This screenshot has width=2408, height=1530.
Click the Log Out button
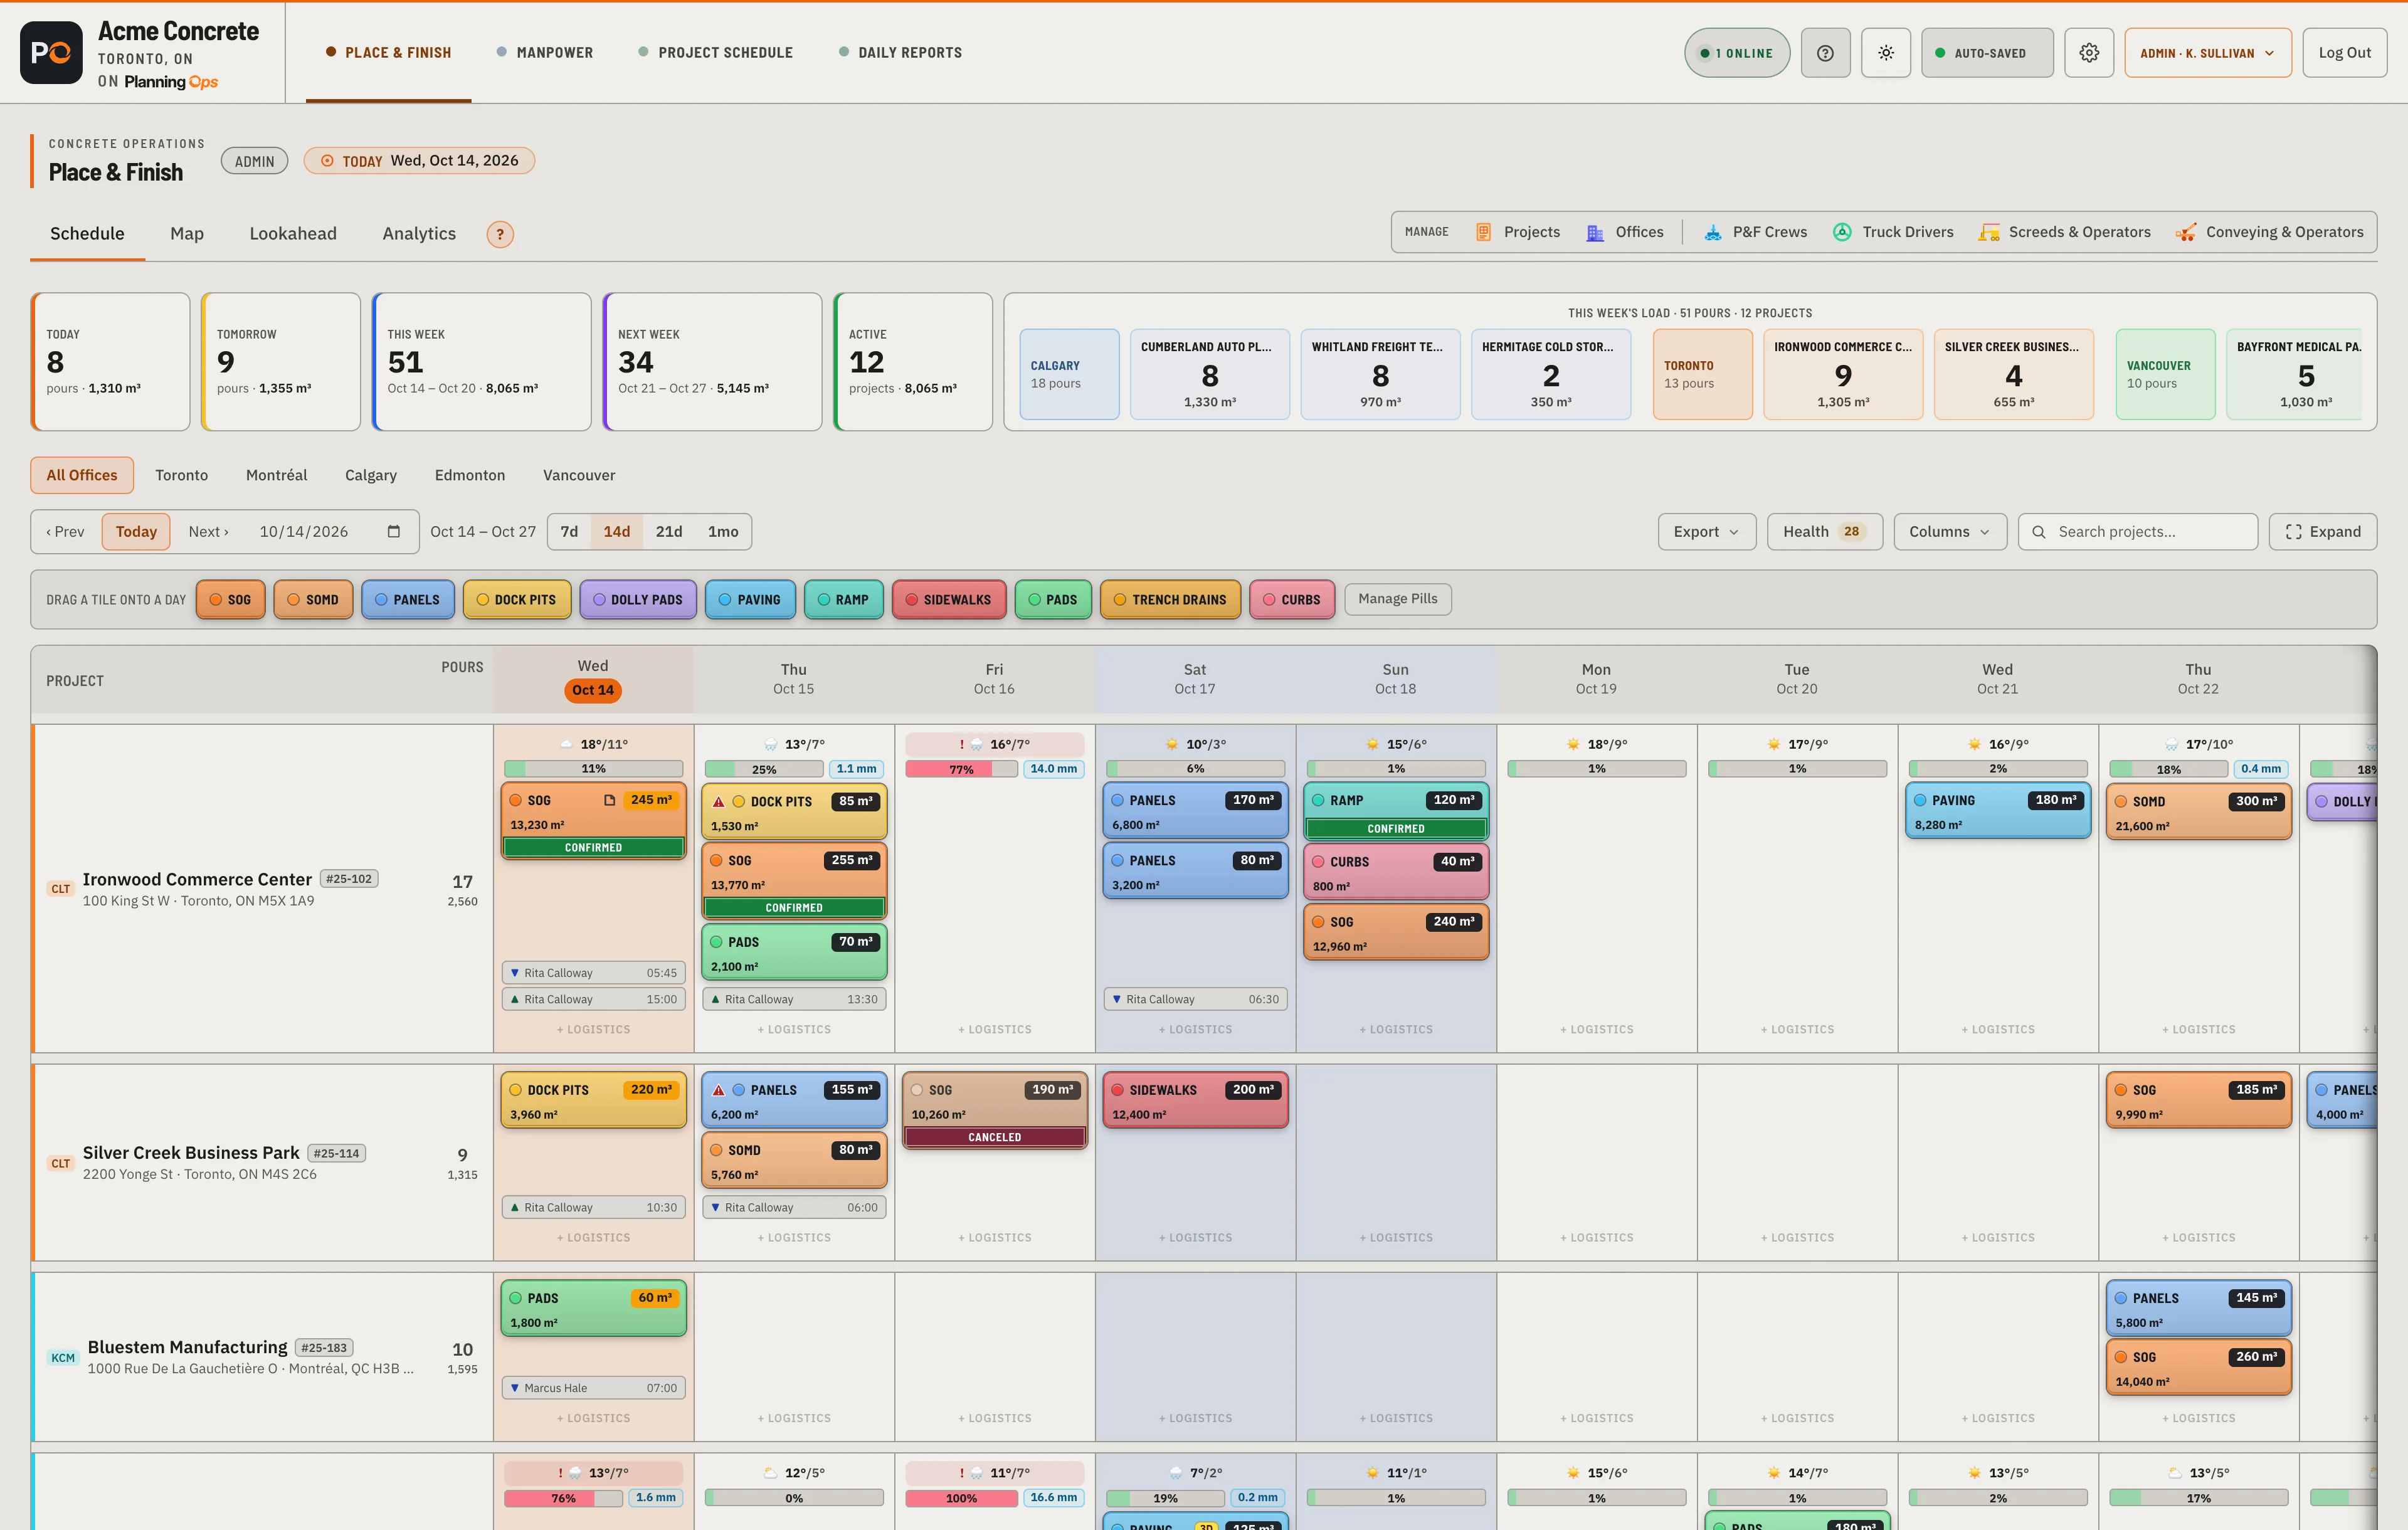tap(2344, 53)
